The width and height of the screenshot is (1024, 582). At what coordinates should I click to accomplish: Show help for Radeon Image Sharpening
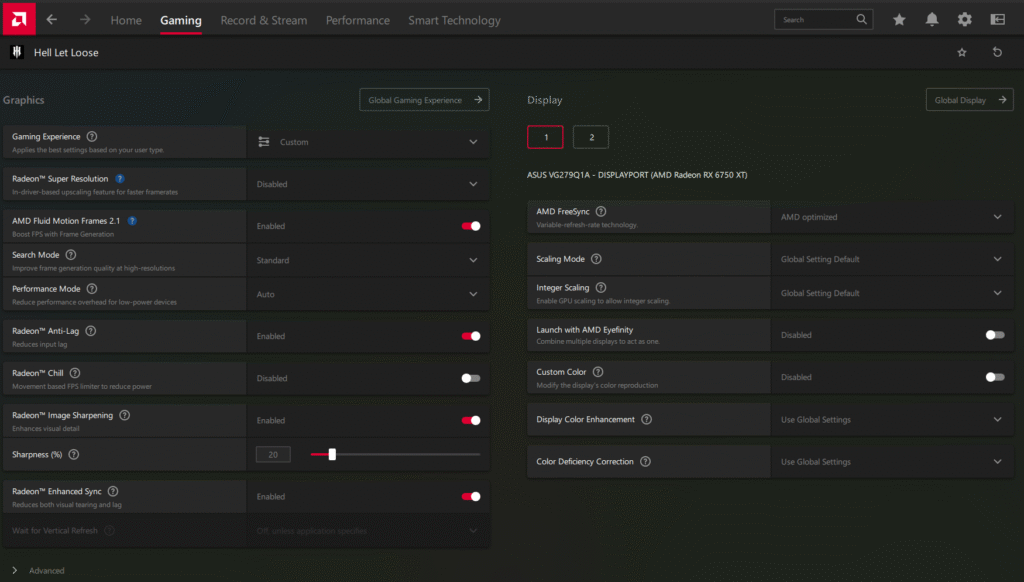coord(125,415)
